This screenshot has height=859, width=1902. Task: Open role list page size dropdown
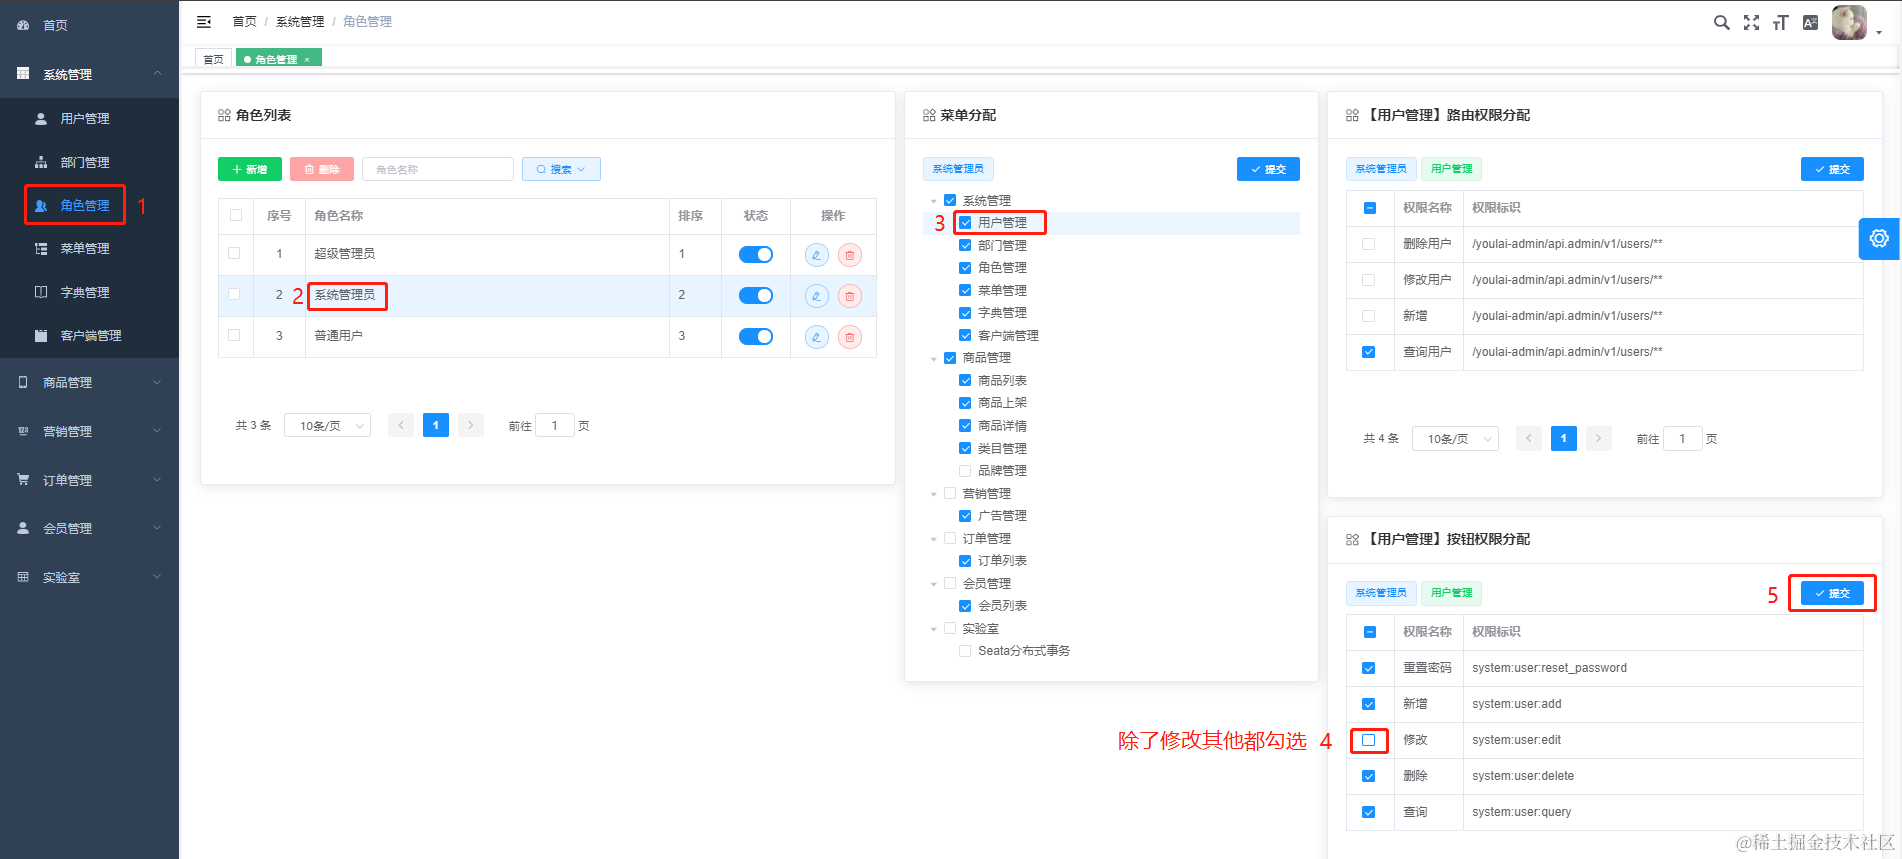click(x=328, y=425)
